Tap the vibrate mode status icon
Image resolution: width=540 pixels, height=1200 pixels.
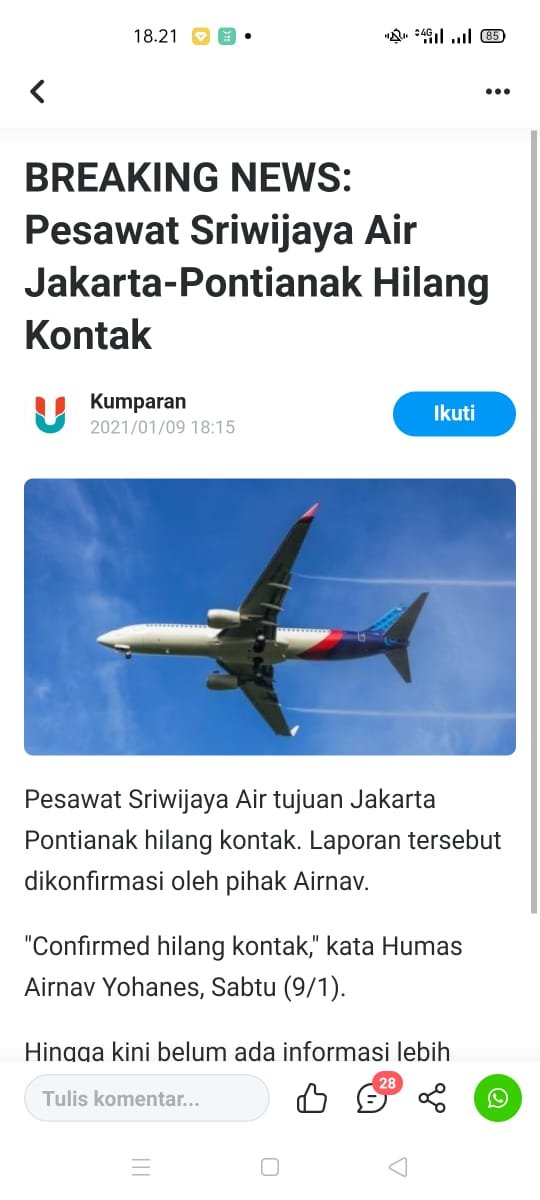pyautogui.click(x=396, y=36)
